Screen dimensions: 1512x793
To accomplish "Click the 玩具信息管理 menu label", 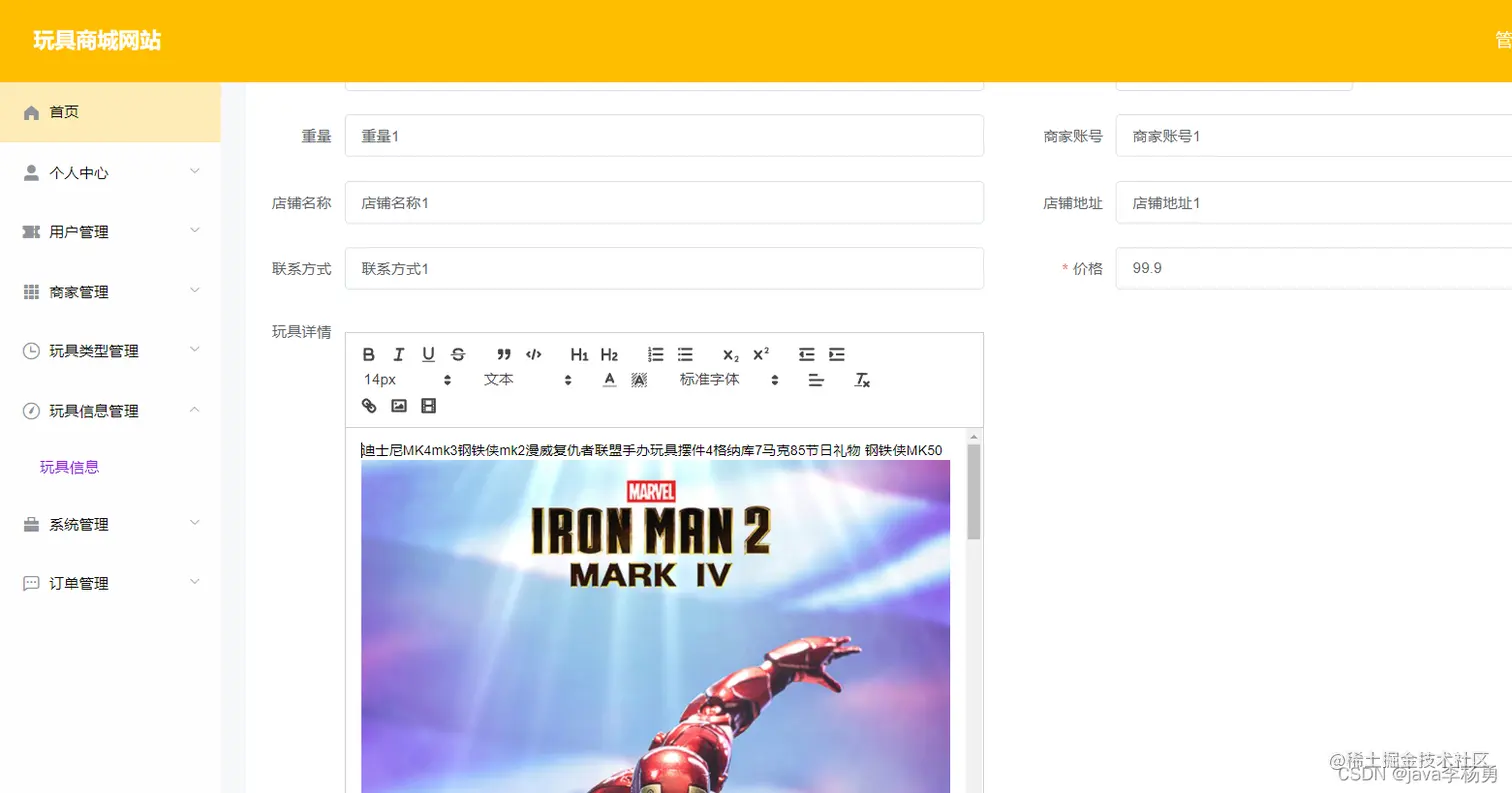I will click(x=94, y=411).
